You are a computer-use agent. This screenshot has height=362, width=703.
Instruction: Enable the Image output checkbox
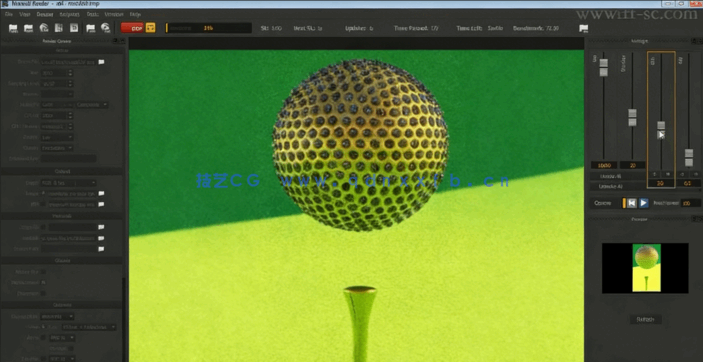[x=43, y=193]
